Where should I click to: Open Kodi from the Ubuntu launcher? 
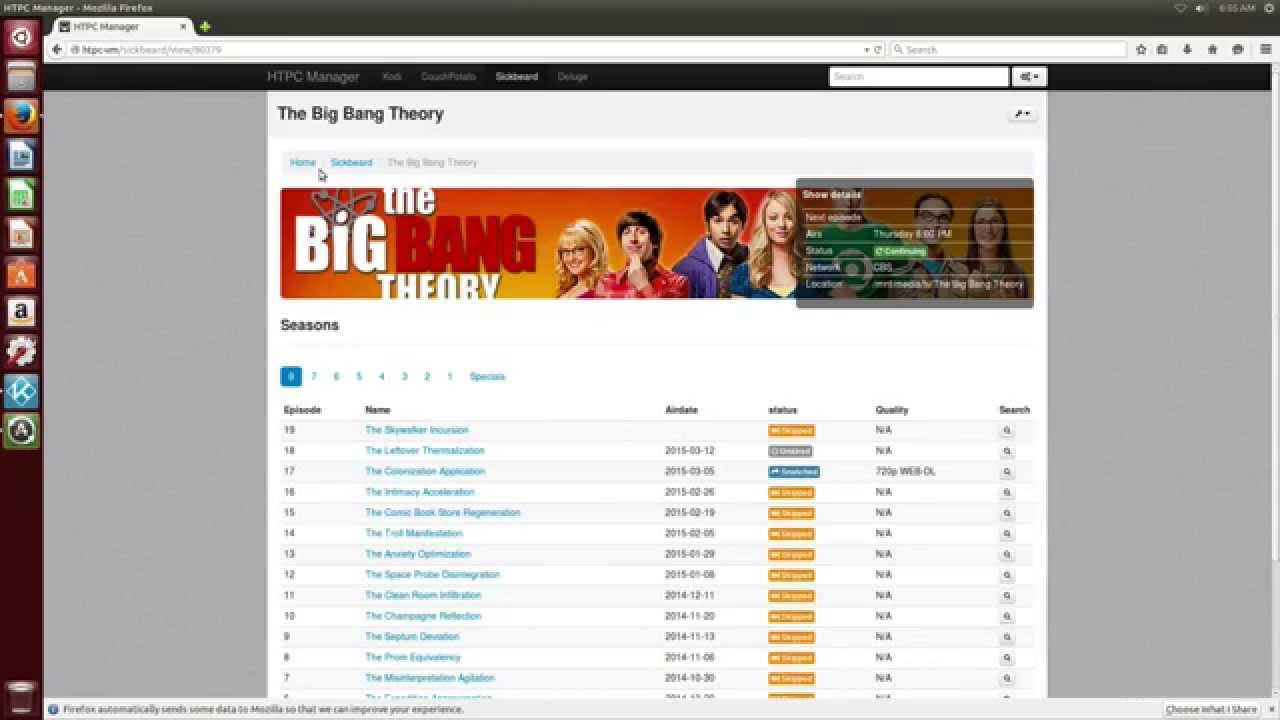coord(21,391)
